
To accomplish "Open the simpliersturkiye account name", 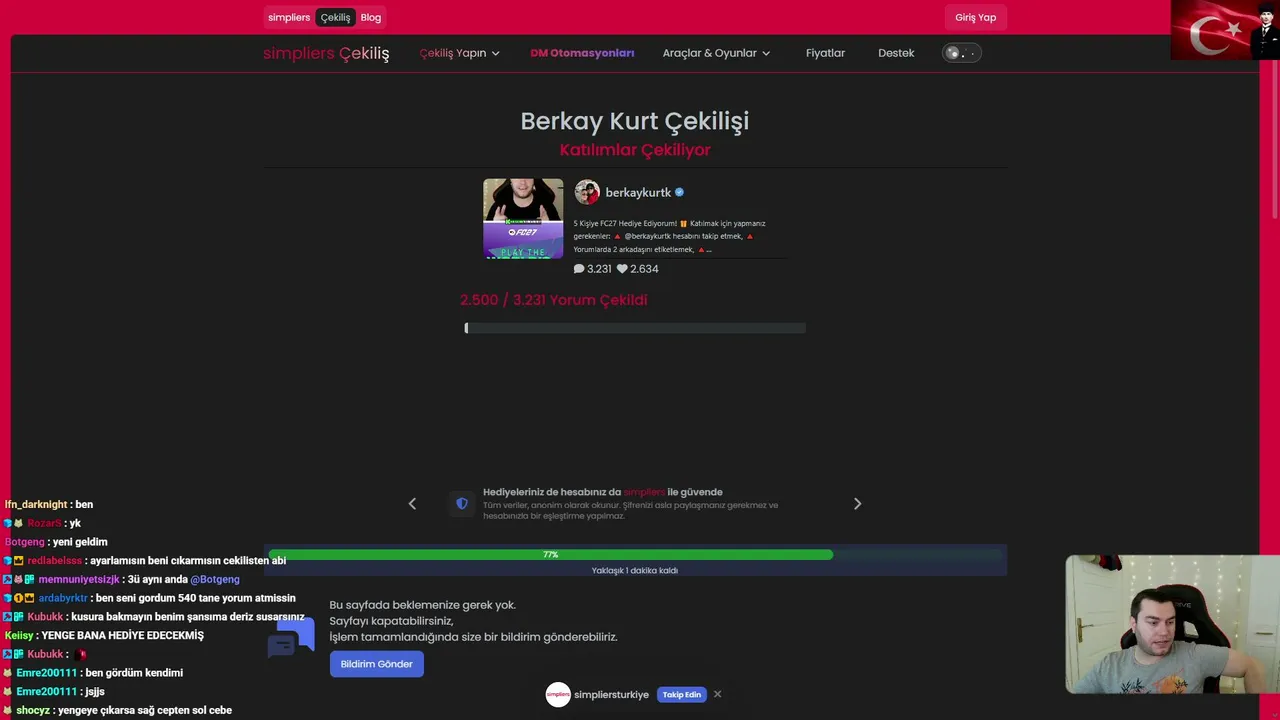I will [x=611, y=695].
